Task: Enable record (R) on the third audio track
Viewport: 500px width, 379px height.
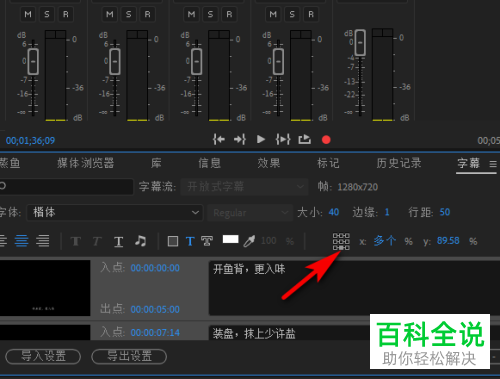Action: coord(229,14)
